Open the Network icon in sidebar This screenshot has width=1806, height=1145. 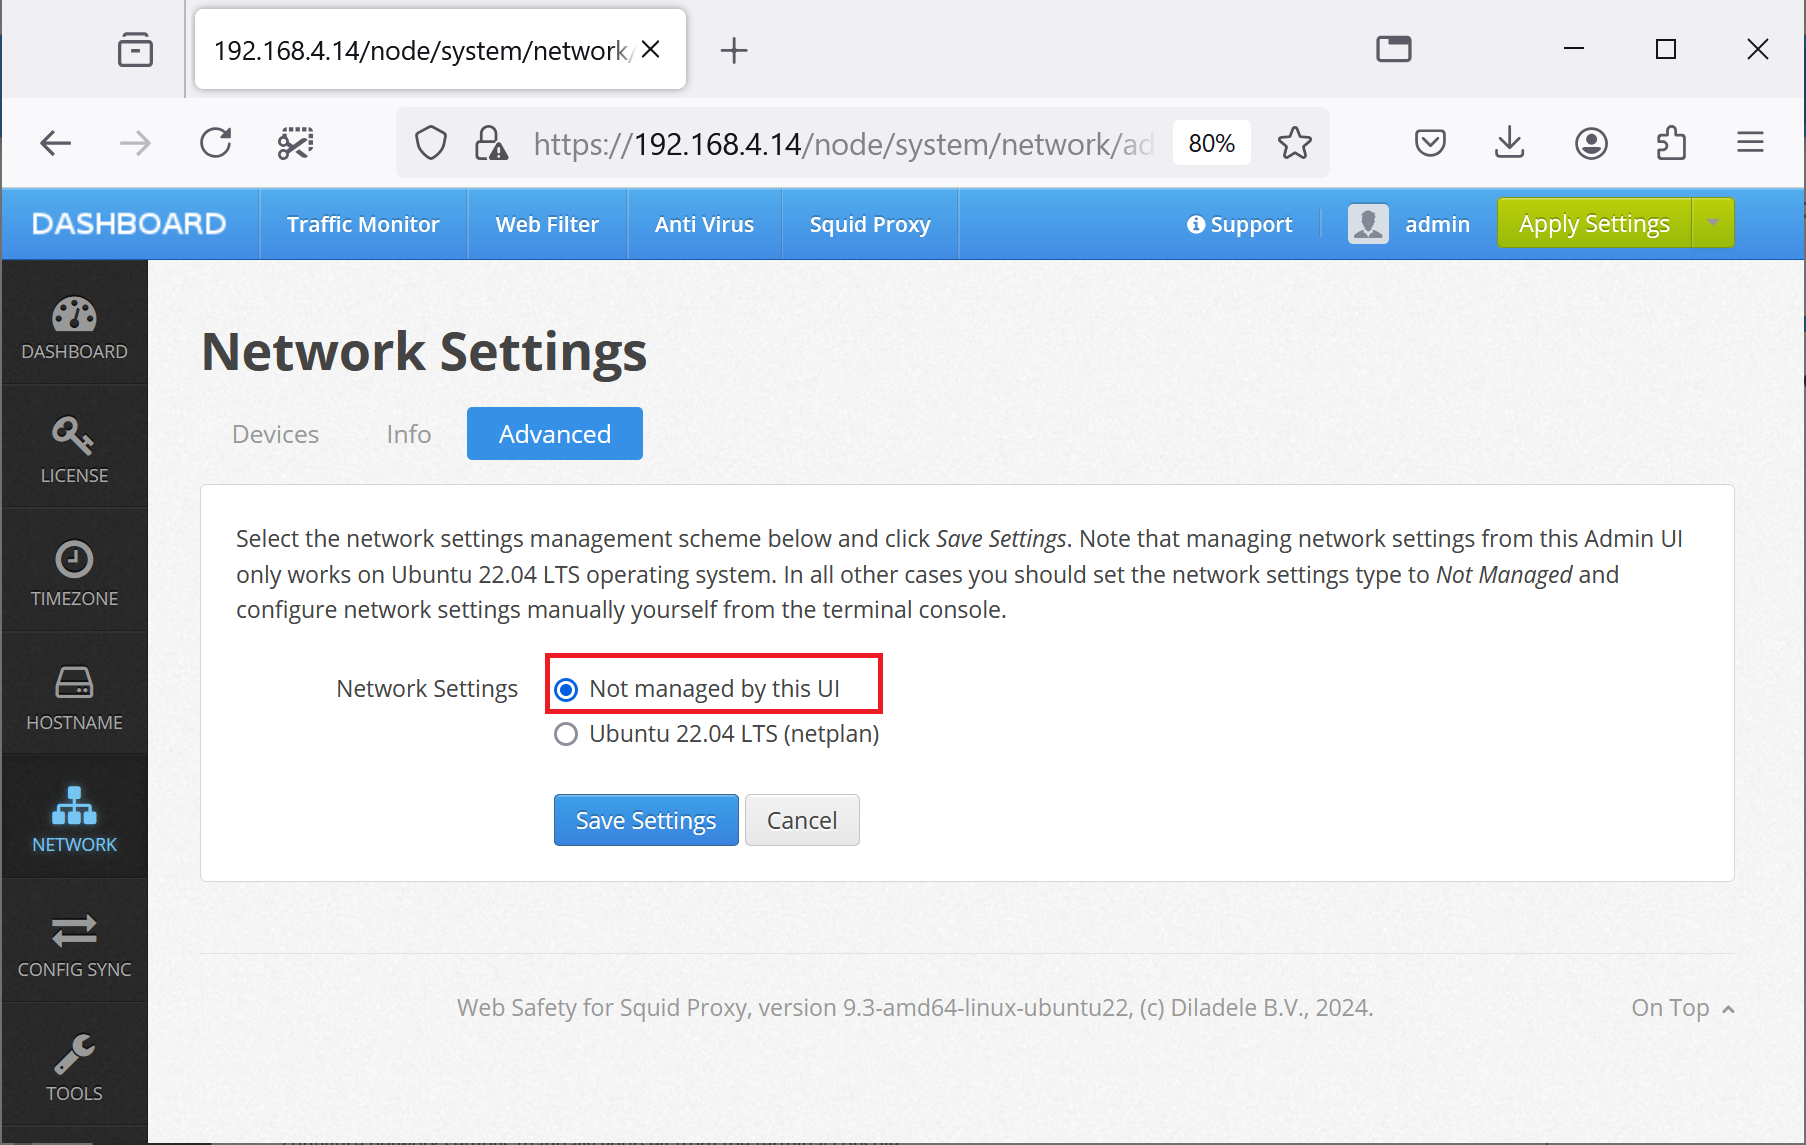tap(74, 806)
